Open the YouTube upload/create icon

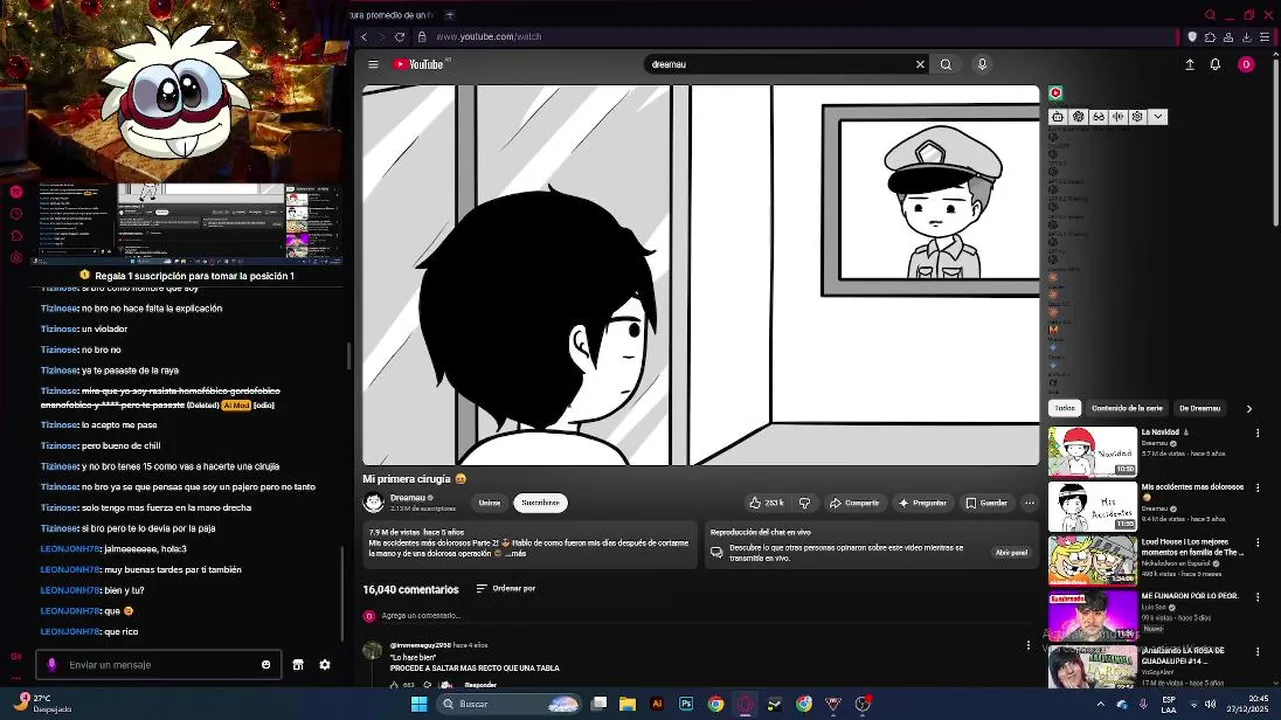coord(1190,64)
